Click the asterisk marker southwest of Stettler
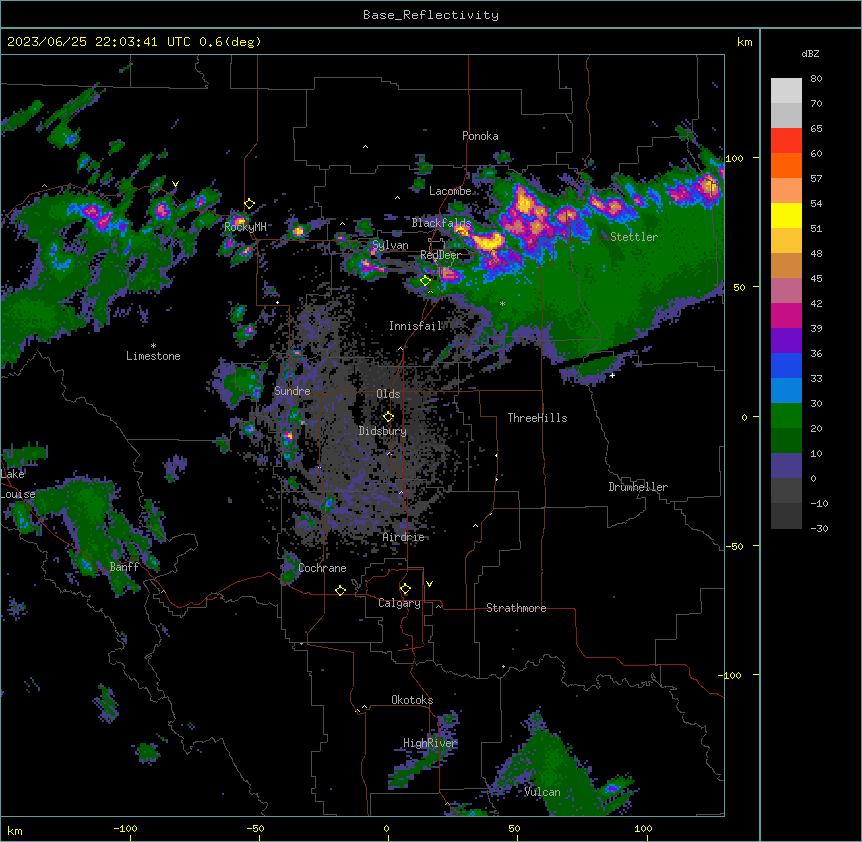 coord(502,304)
